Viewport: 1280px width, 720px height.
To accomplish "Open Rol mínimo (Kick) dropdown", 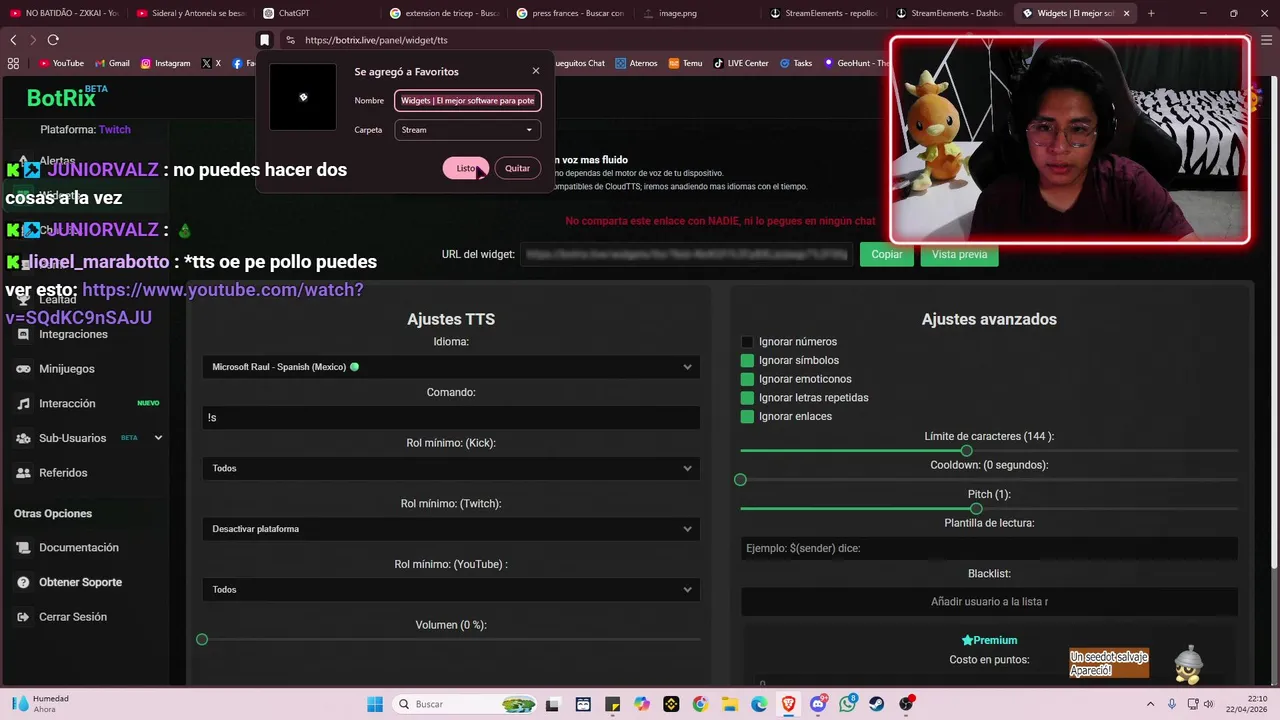I will pos(451,468).
